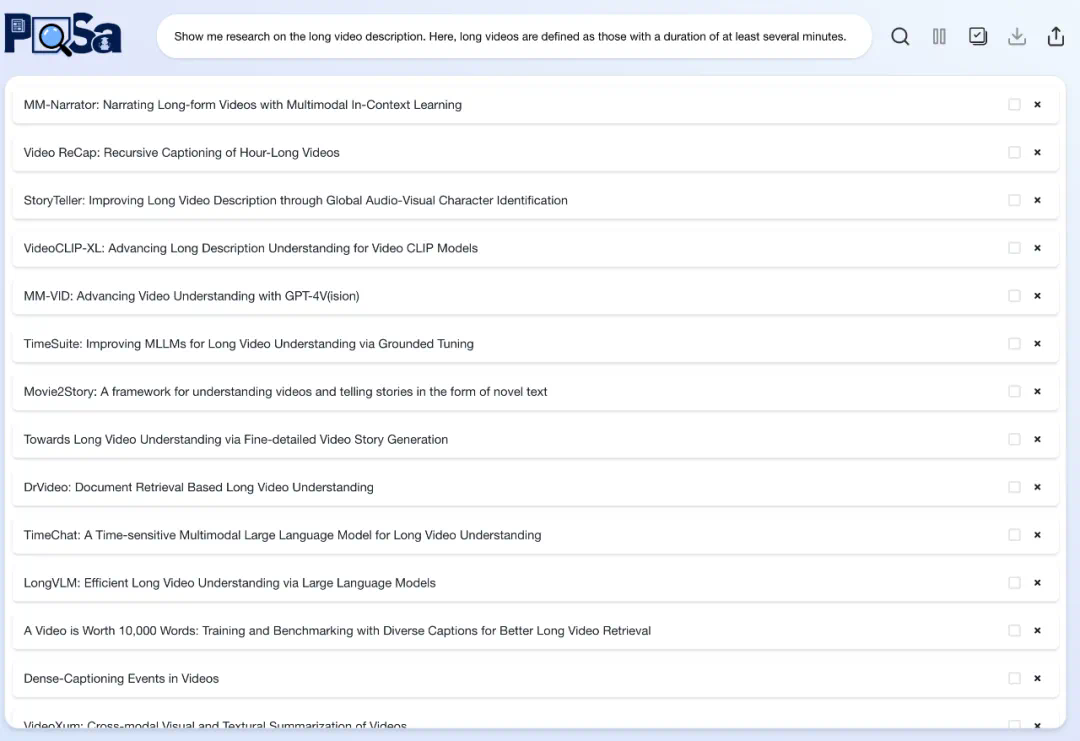Click the search magnifier icon
1080x741 pixels.
pyautogui.click(x=900, y=37)
